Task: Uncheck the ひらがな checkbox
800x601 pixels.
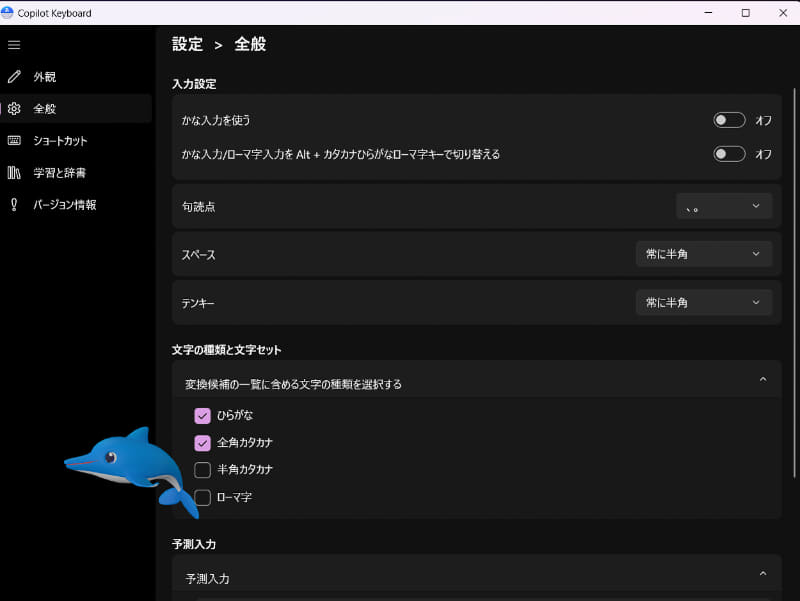Action: click(202, 415)
